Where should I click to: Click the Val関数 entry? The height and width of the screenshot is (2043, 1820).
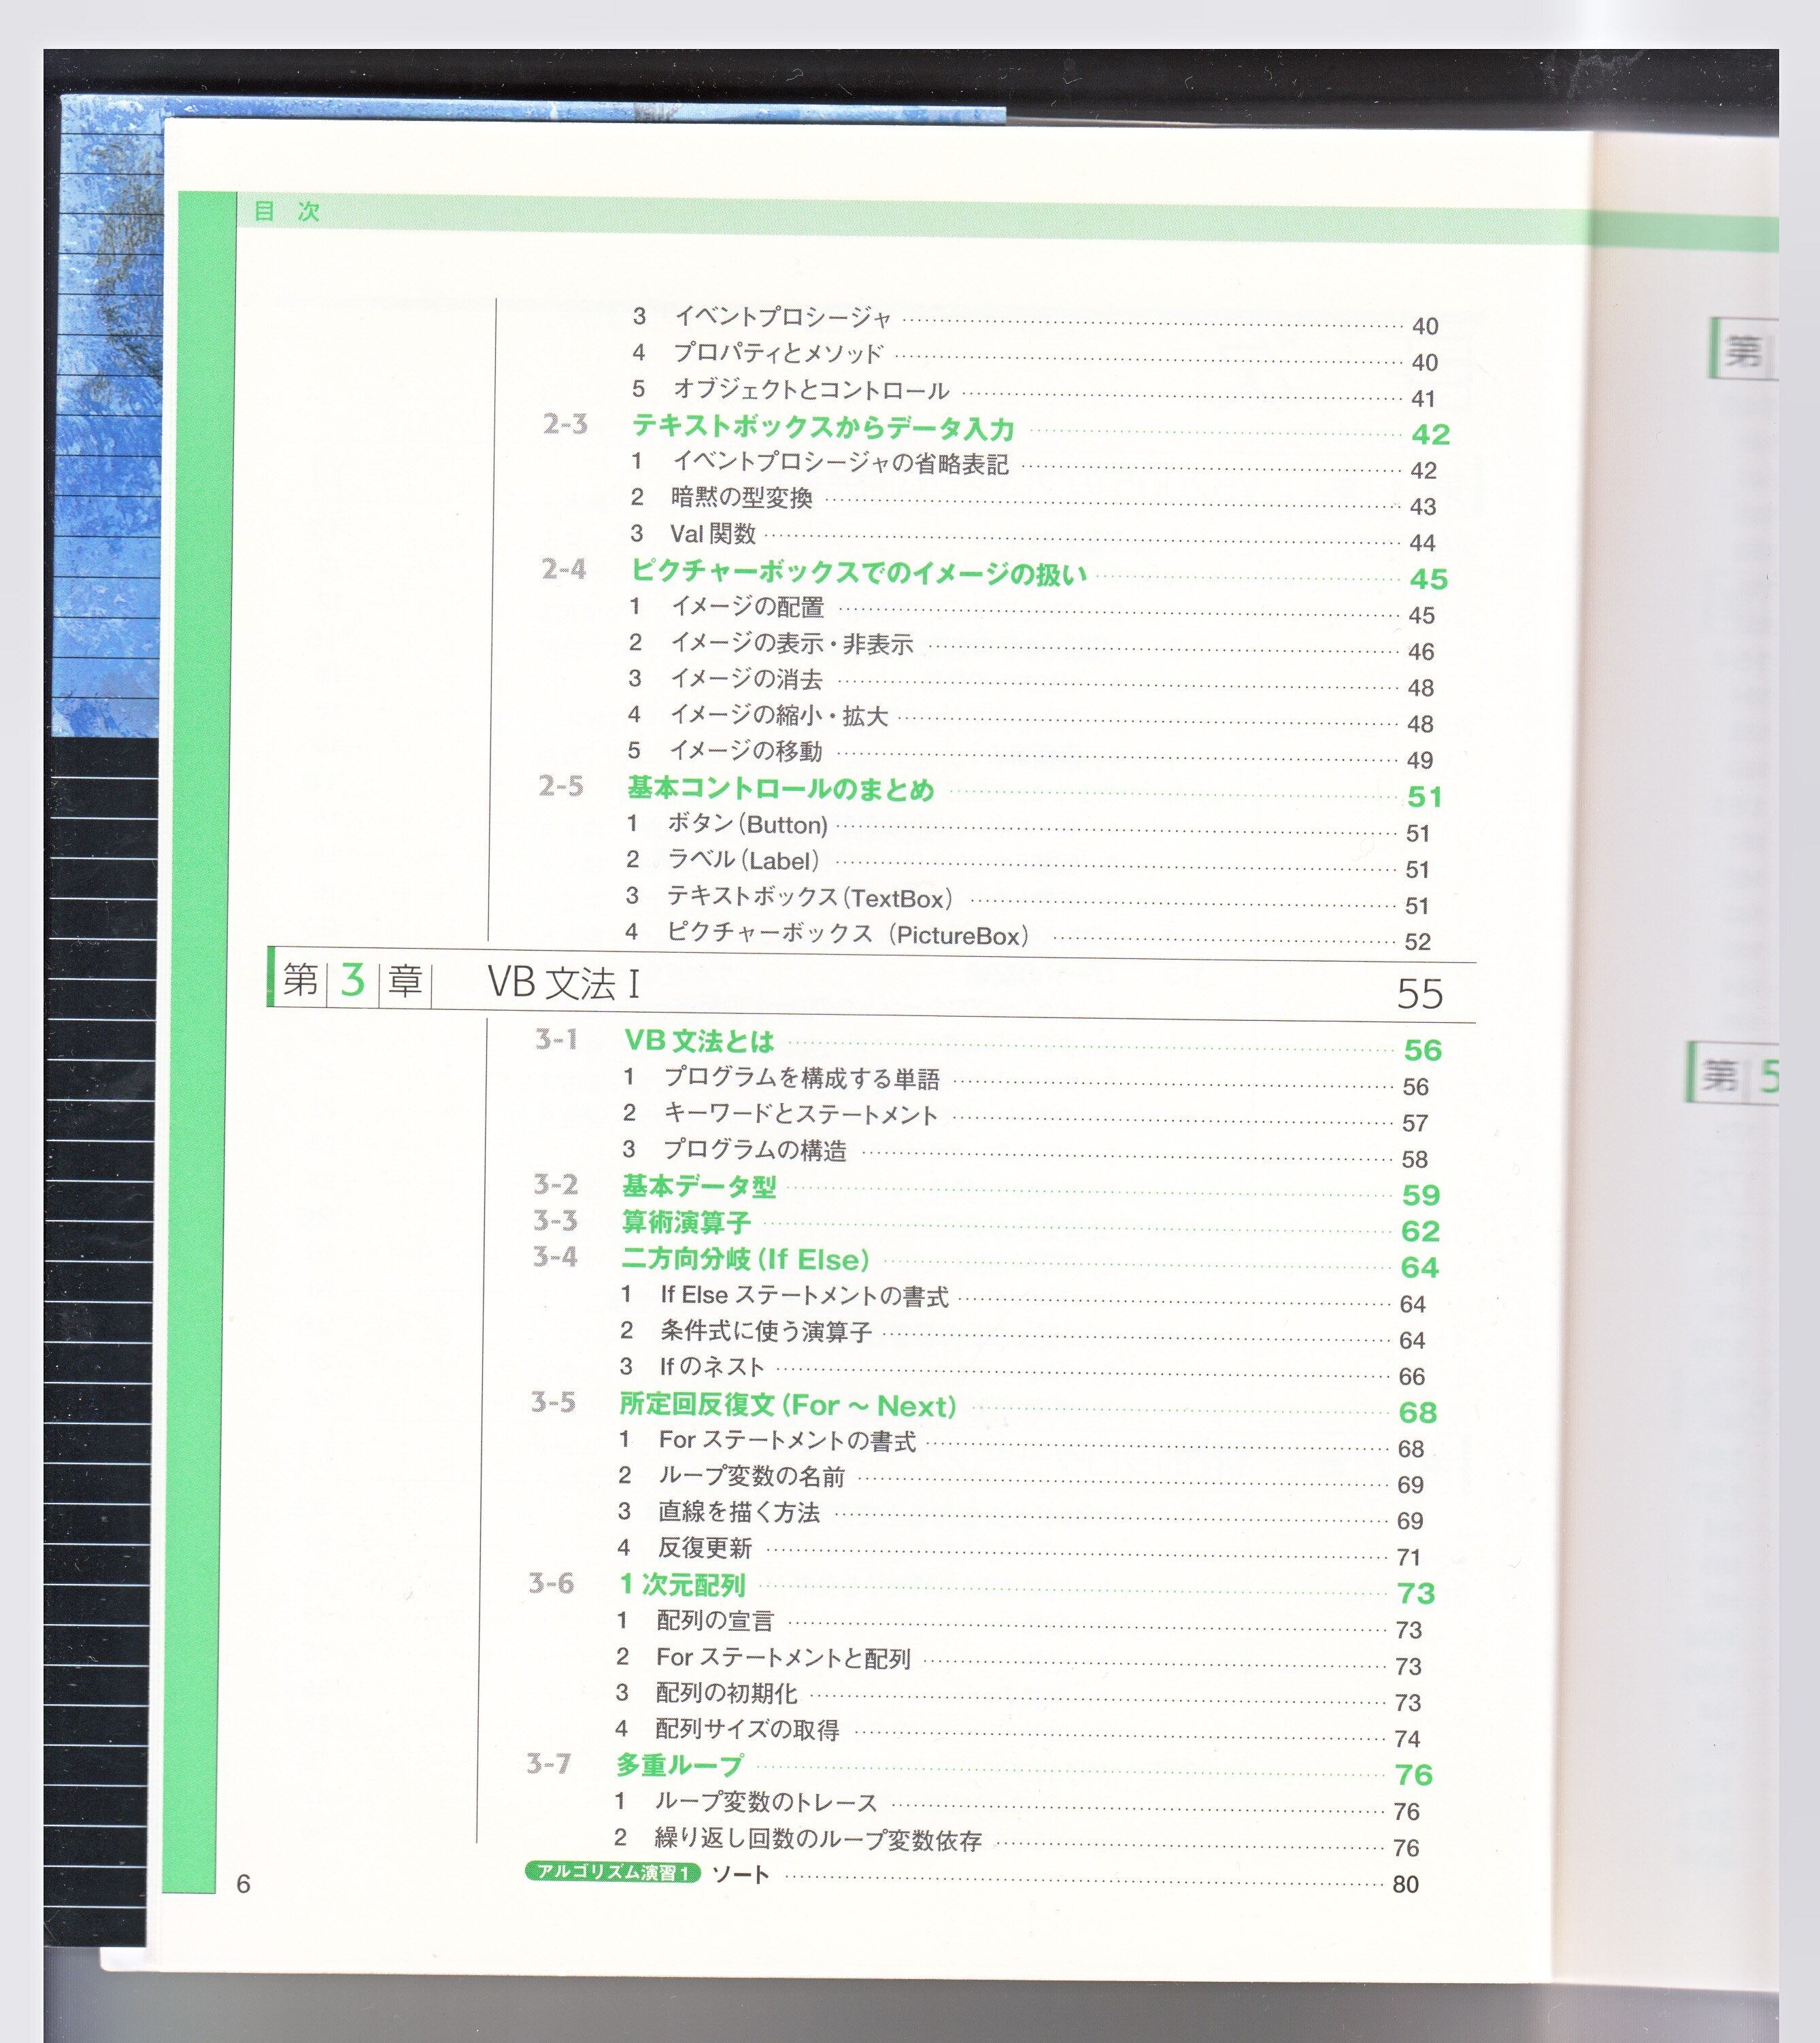tap(712, 534)
